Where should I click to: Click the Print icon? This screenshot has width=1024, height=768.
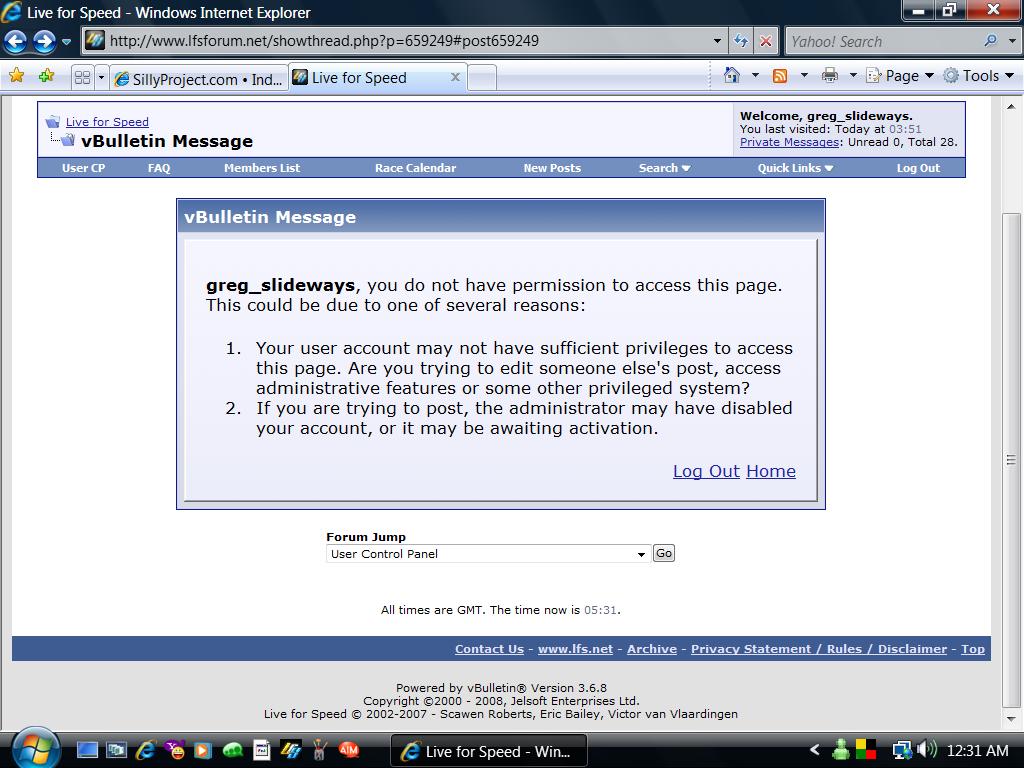[x=829, y=75]
